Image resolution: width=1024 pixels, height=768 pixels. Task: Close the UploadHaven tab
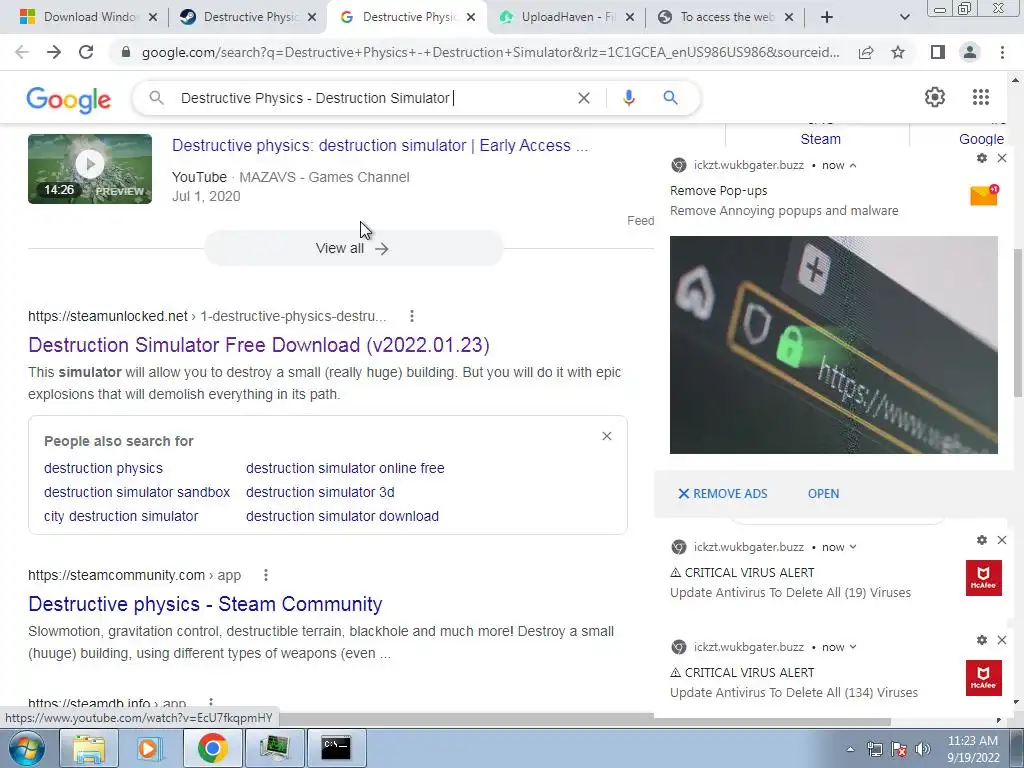[x=630, y=18]
